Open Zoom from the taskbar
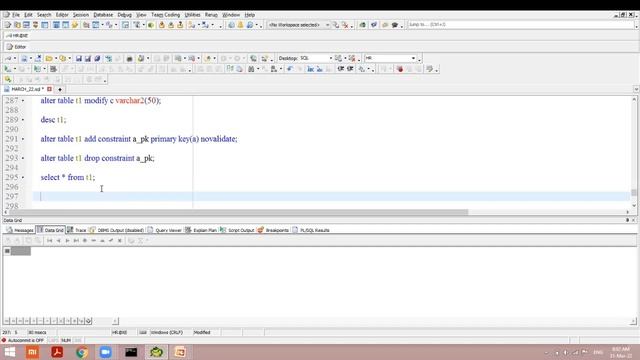This screenshot has height=360, width=640. pyautogui.click(x=106, y=352)
